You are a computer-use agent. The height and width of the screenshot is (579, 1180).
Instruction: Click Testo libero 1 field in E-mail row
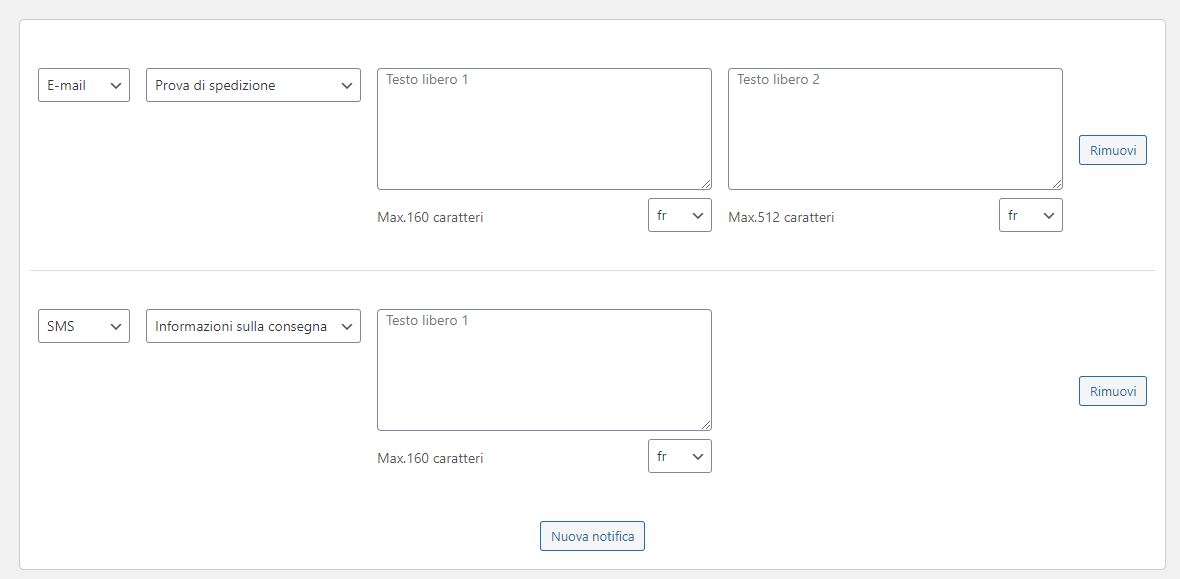[544, 128]
